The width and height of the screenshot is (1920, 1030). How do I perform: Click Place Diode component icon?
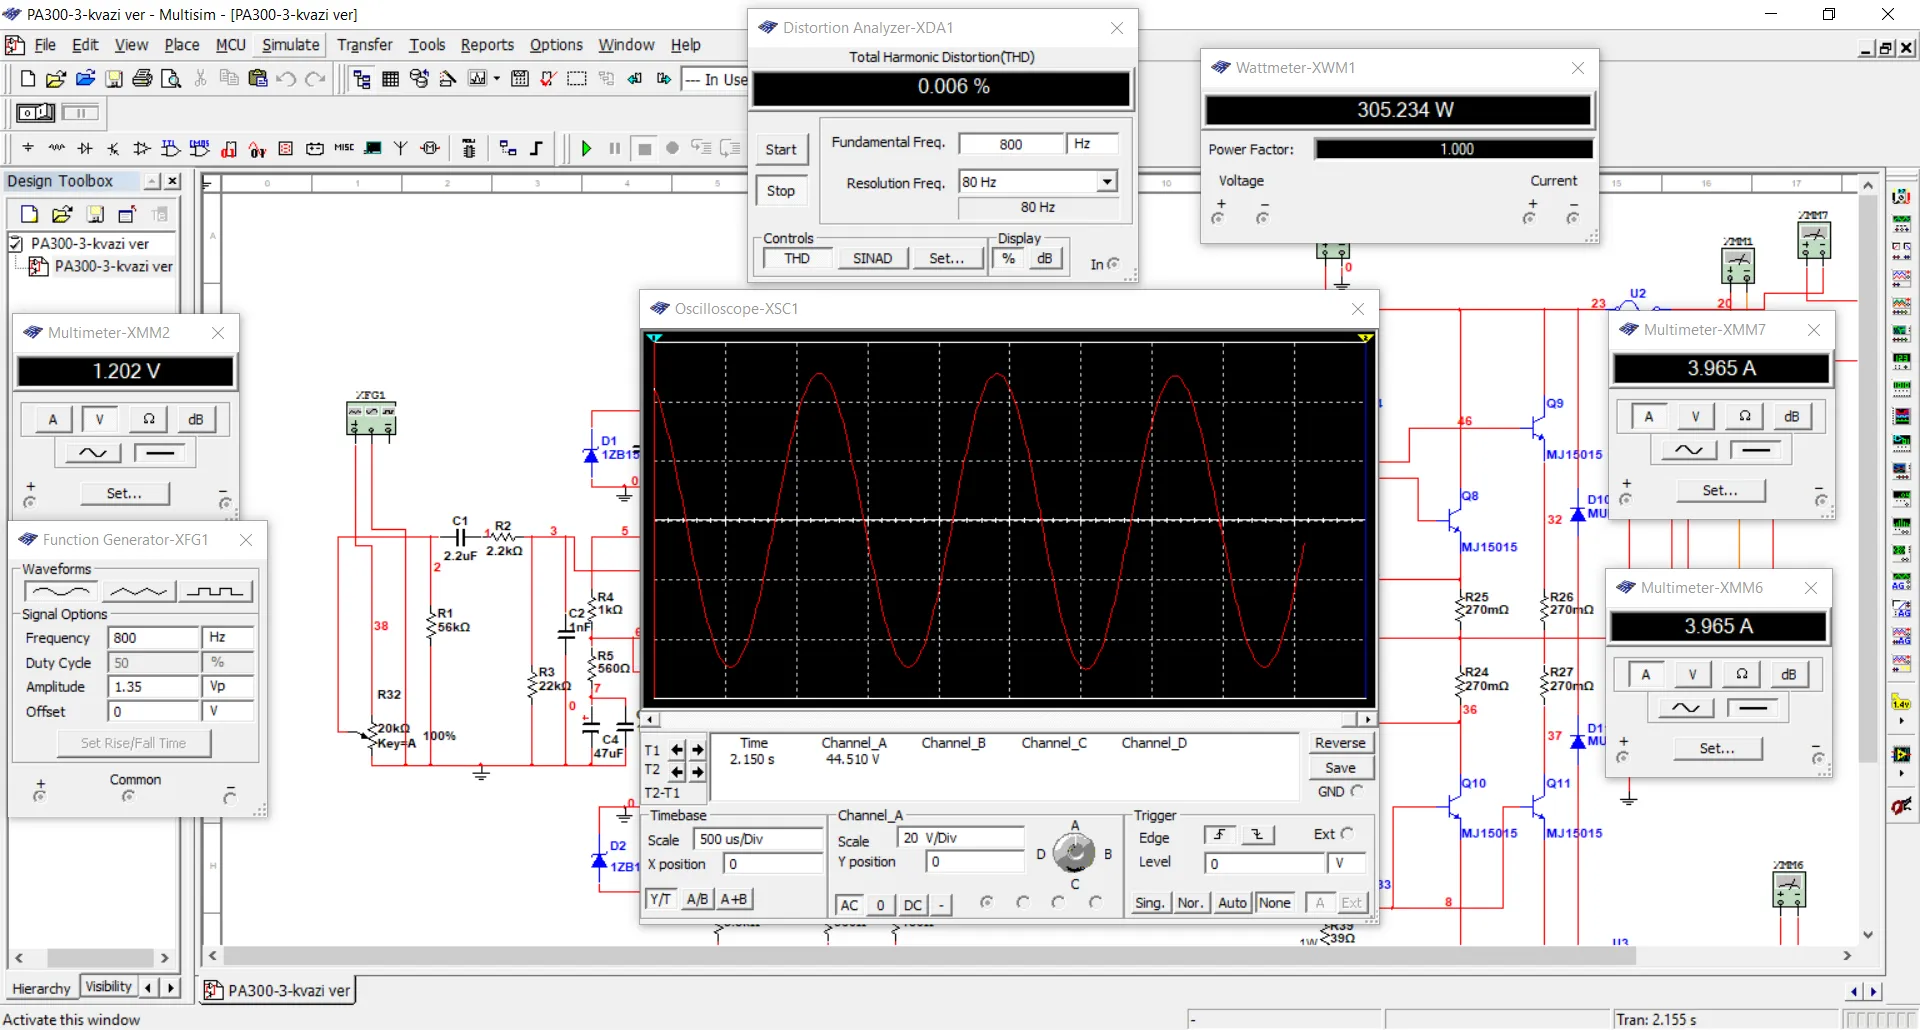85,148
